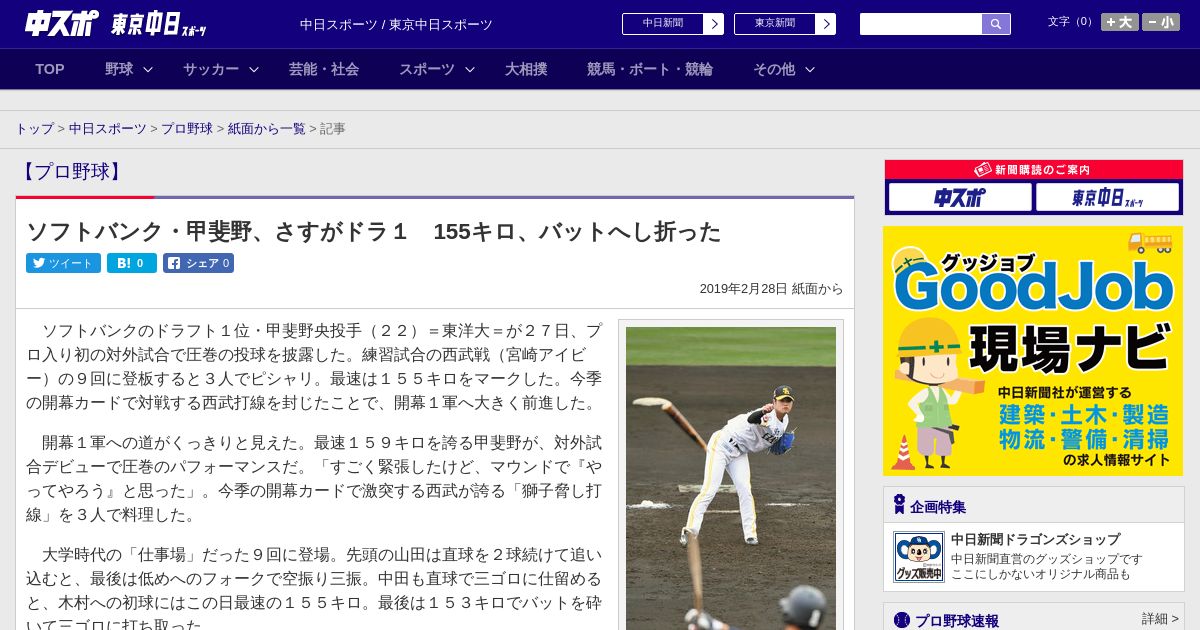Click the 中スポ logo in header

click(62, 23)
